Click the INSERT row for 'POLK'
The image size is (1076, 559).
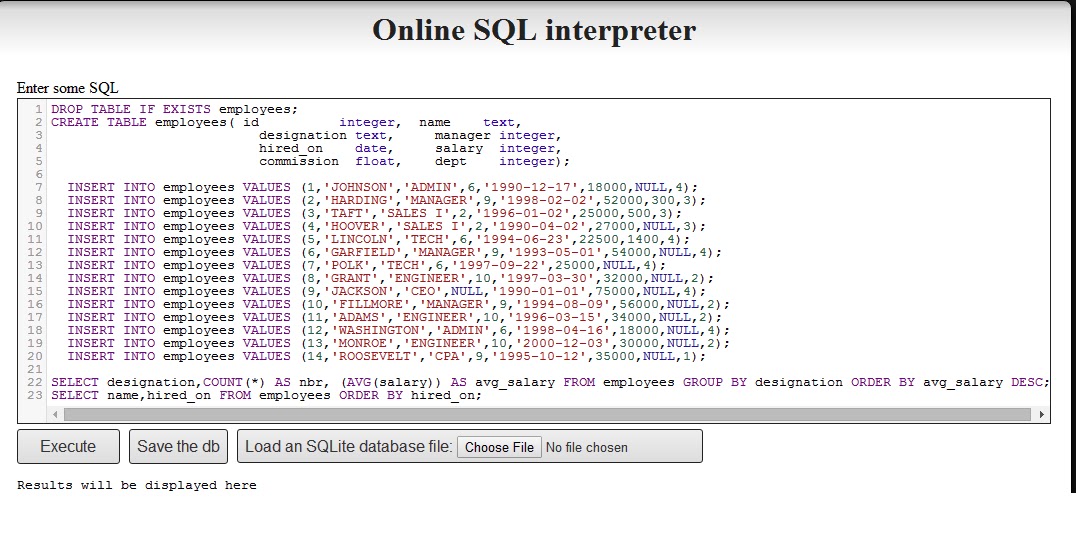pyautogui.click(x=366, y=265)
